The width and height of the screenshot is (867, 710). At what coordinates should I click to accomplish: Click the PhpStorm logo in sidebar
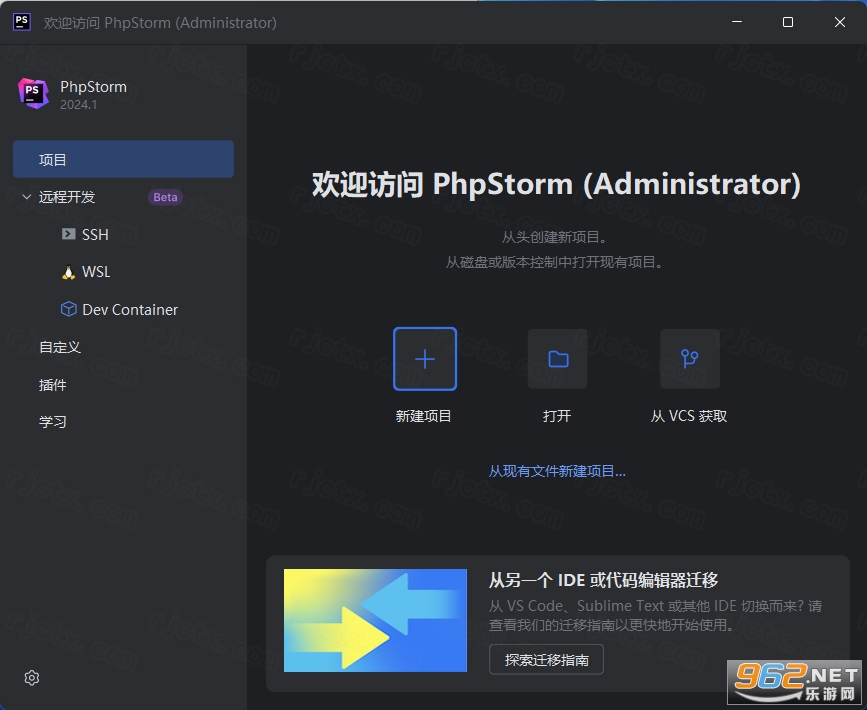point(33,93)
